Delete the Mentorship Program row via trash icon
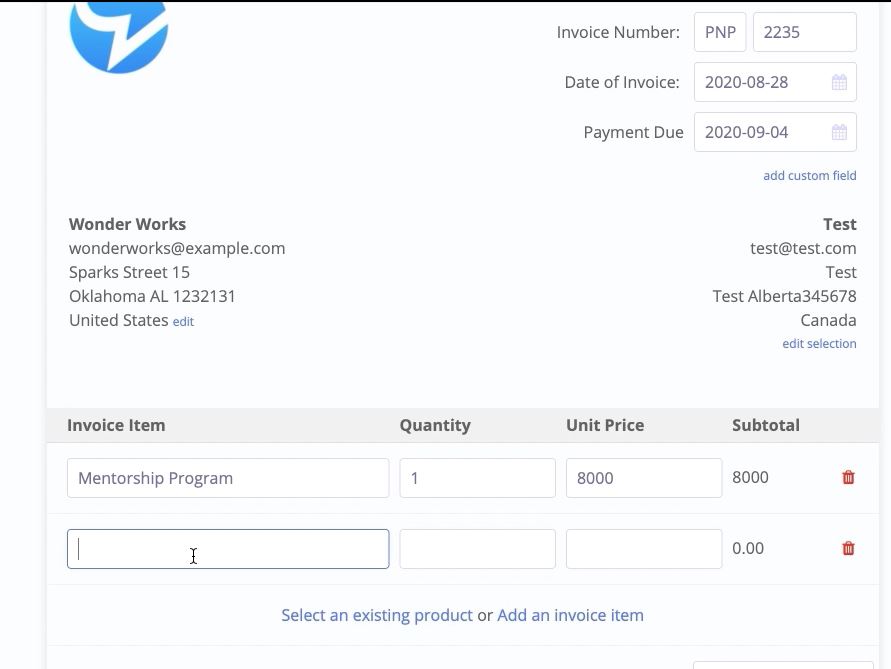 [848, 477]
